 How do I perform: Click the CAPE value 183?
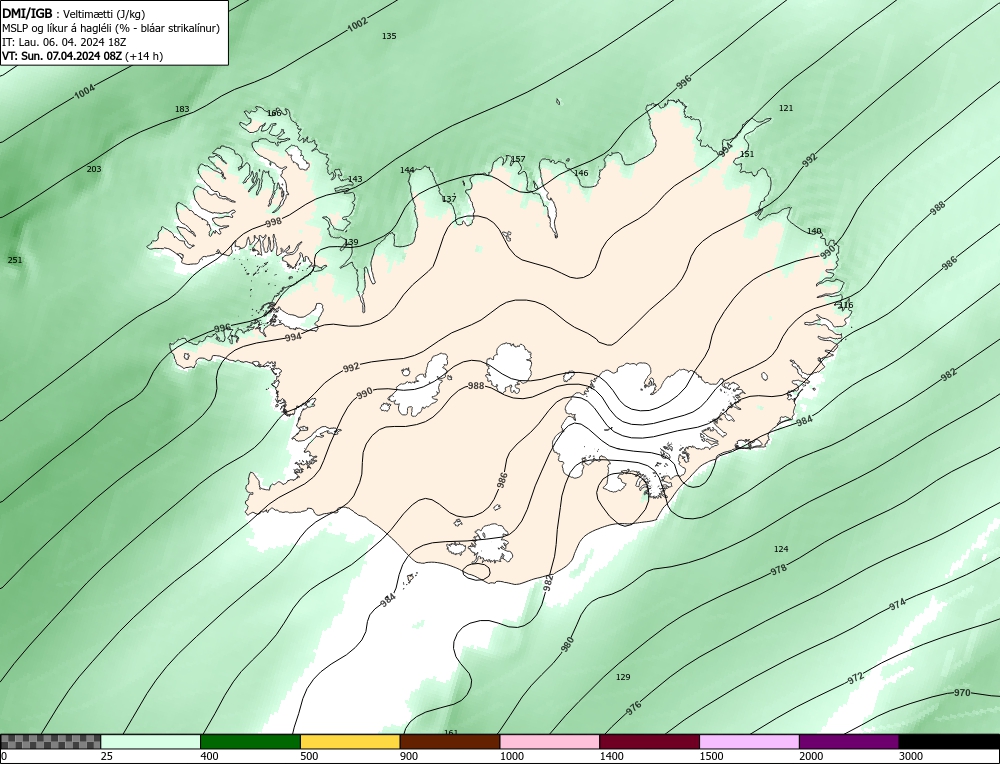pos(182,109)
